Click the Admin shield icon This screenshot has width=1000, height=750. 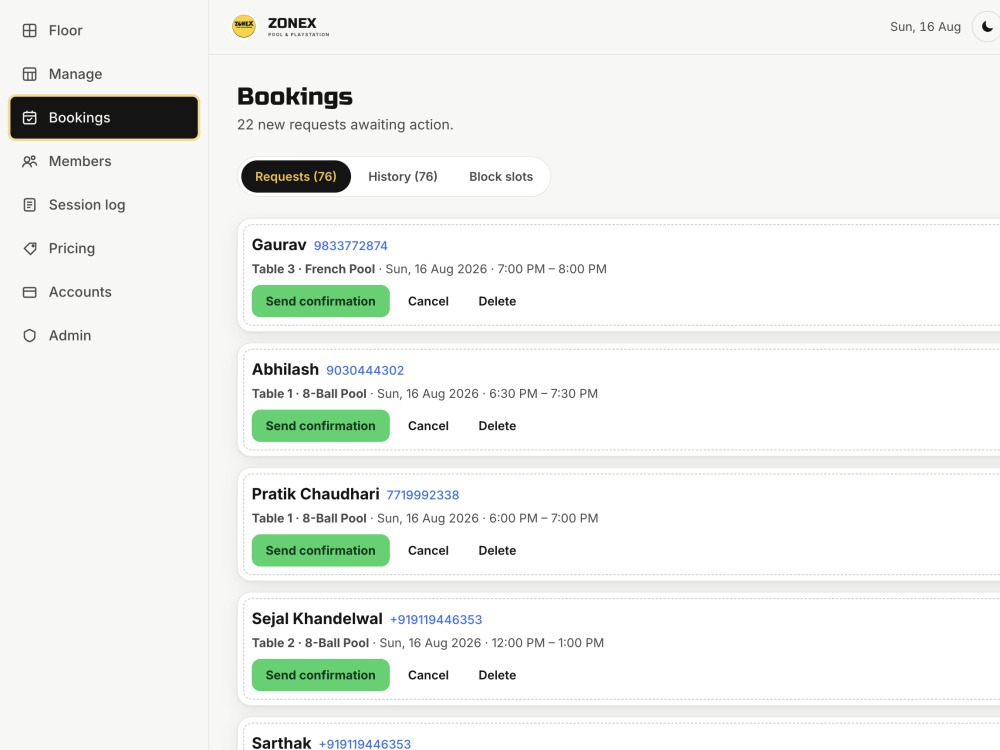[29, 335]
